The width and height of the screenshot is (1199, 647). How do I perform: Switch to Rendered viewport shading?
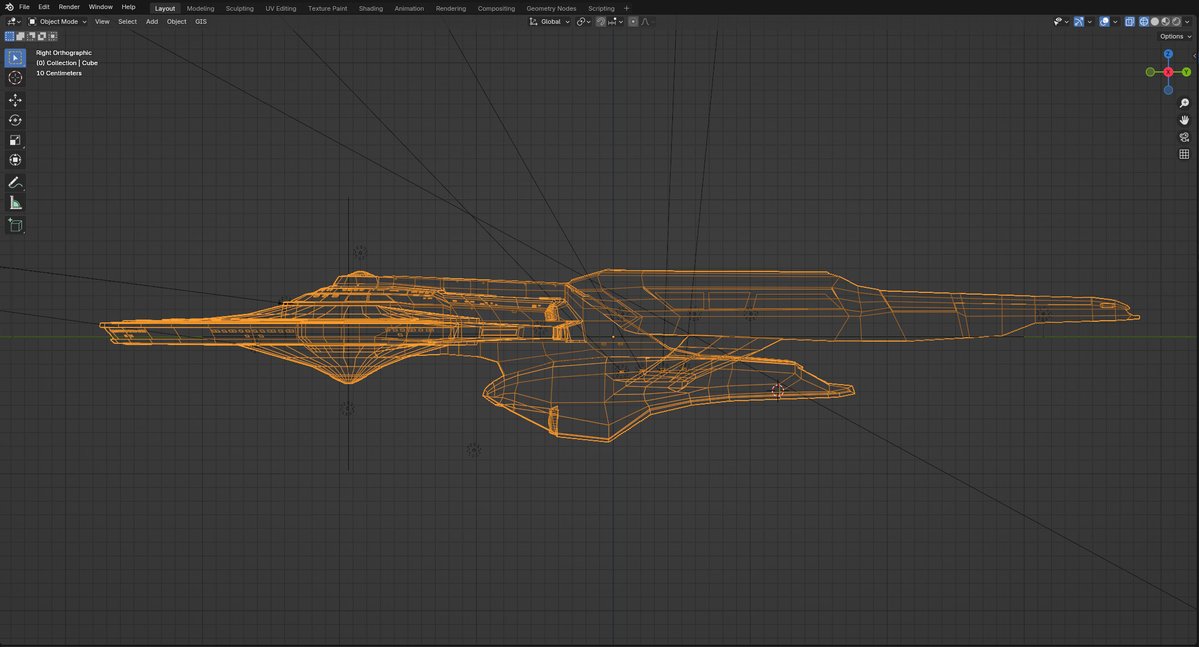(x=1176, y=21)
